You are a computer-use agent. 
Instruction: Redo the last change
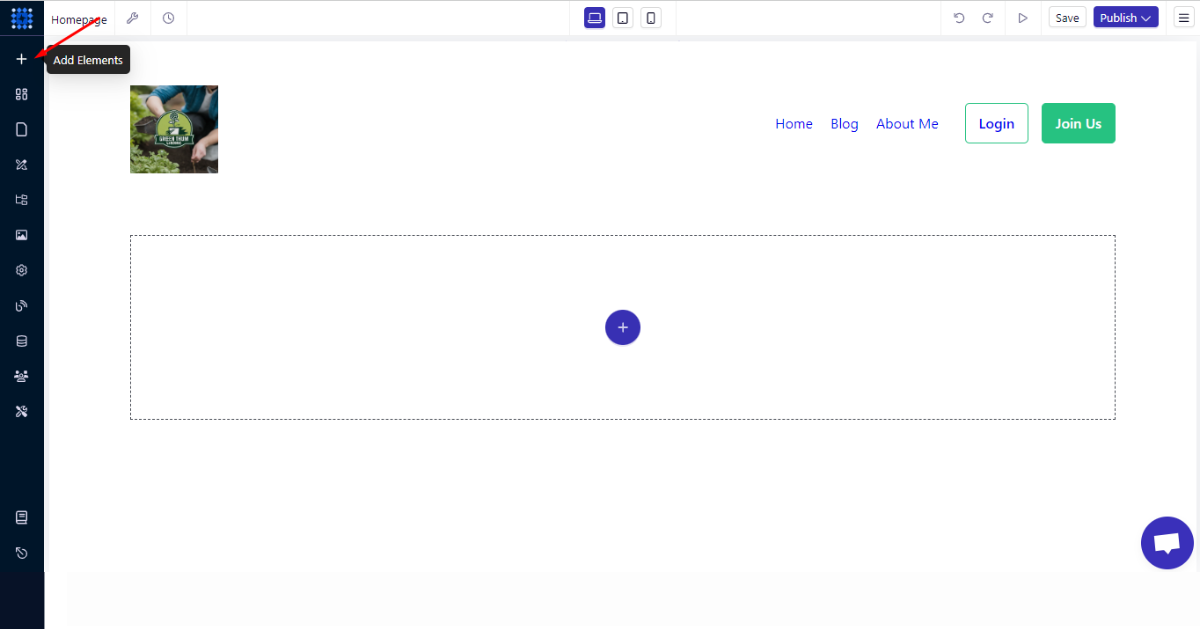pos(988,18)
